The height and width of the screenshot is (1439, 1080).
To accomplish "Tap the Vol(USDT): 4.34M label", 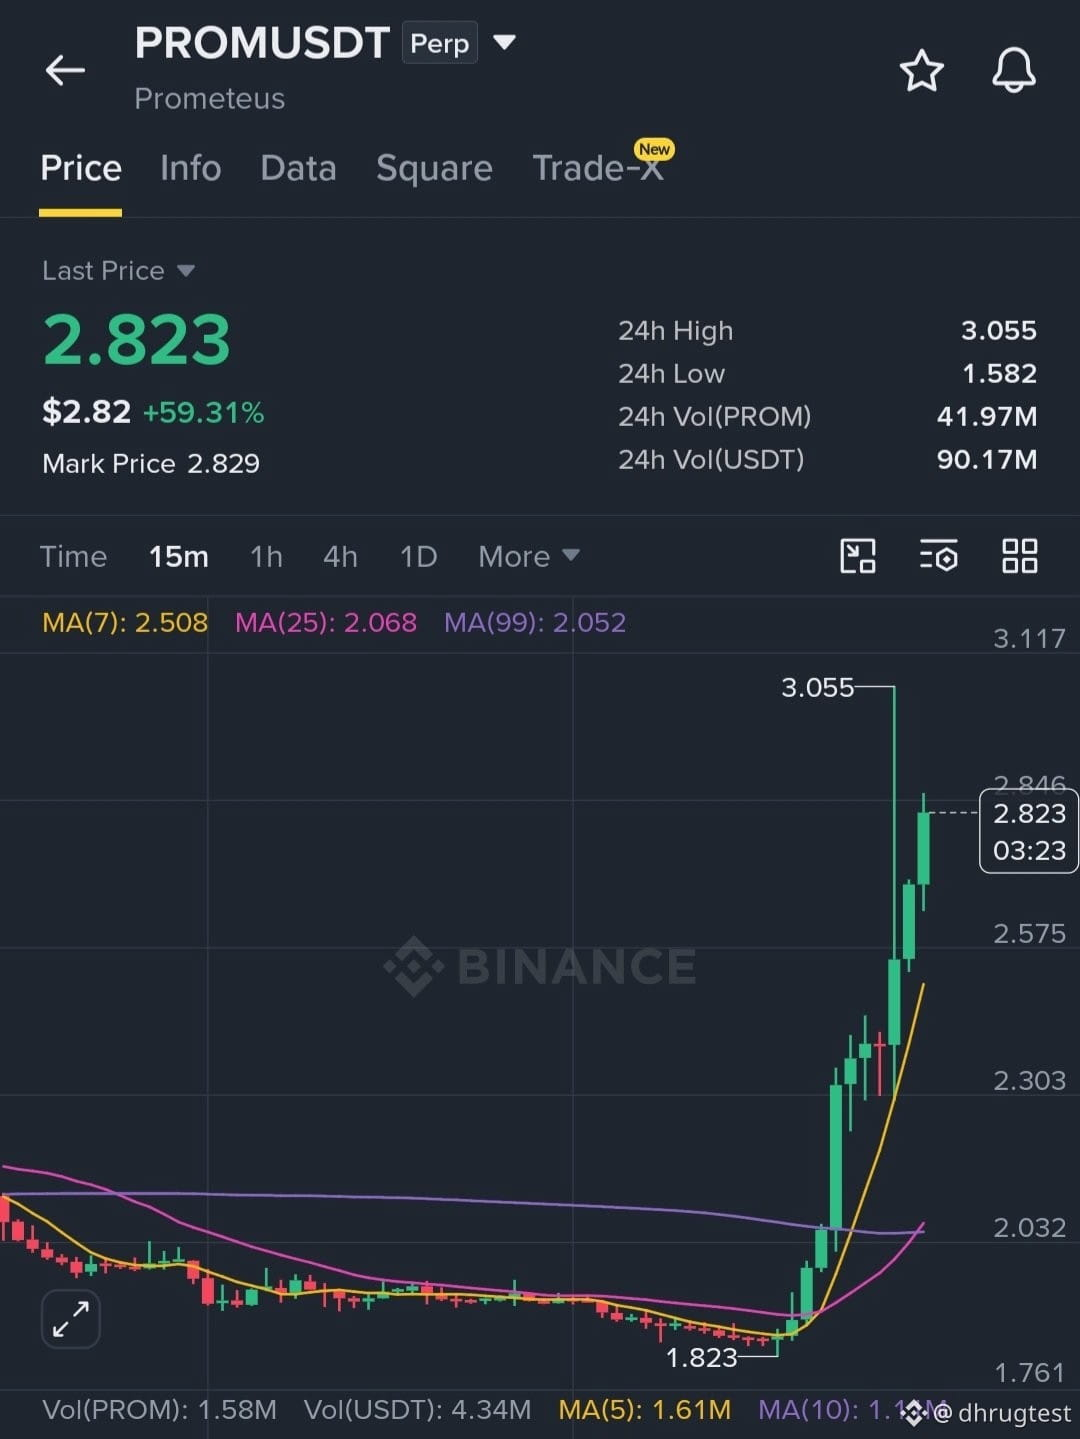I will [417, 1410].
